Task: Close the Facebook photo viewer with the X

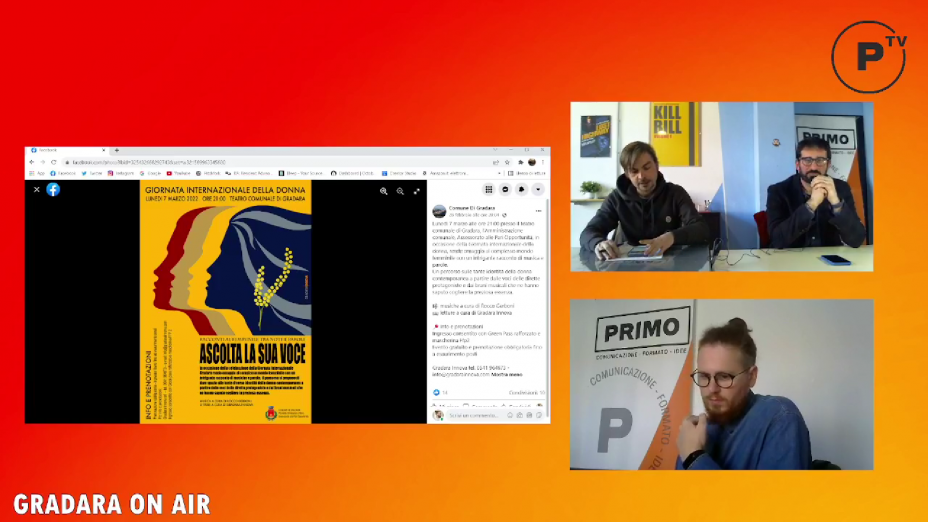Action: 37,189
